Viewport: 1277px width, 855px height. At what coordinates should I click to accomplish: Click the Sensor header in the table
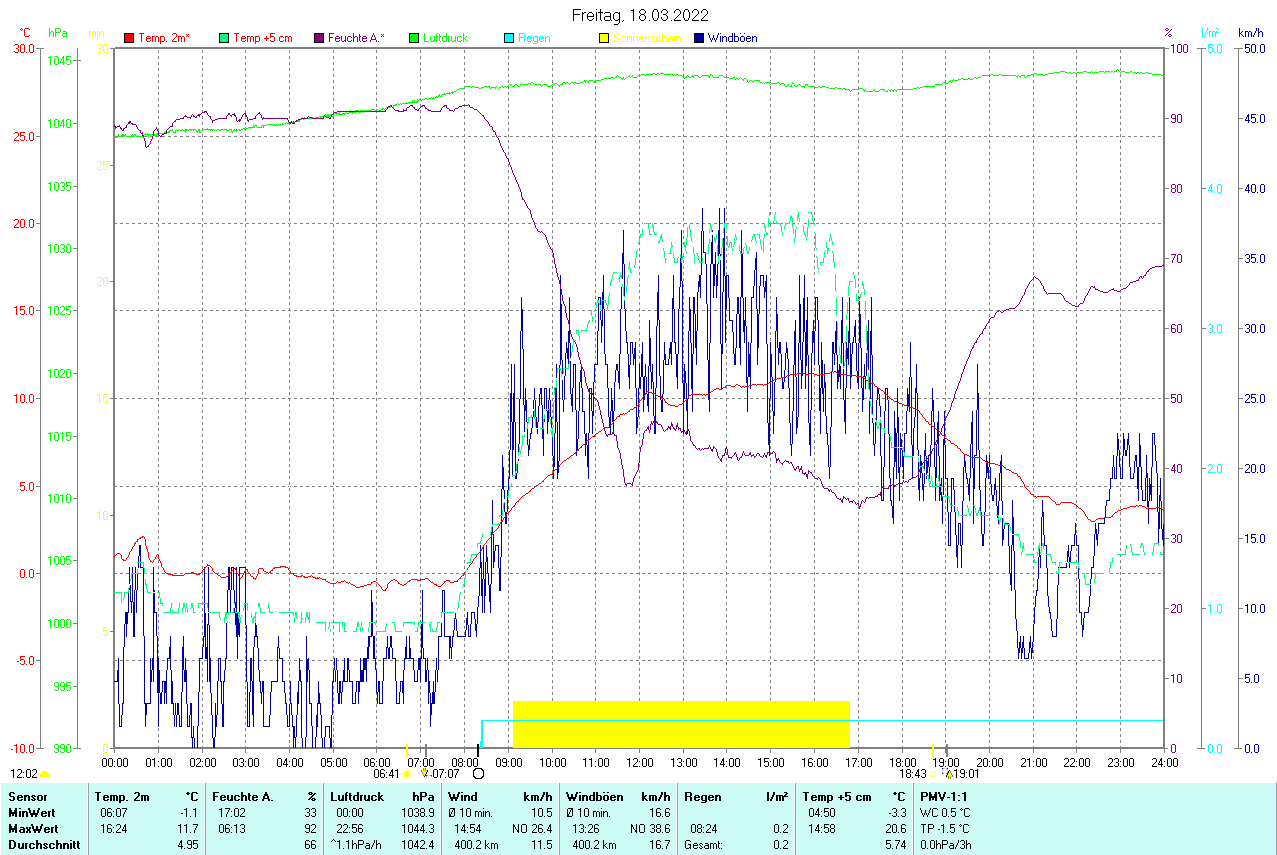click(x=27, y=797)
